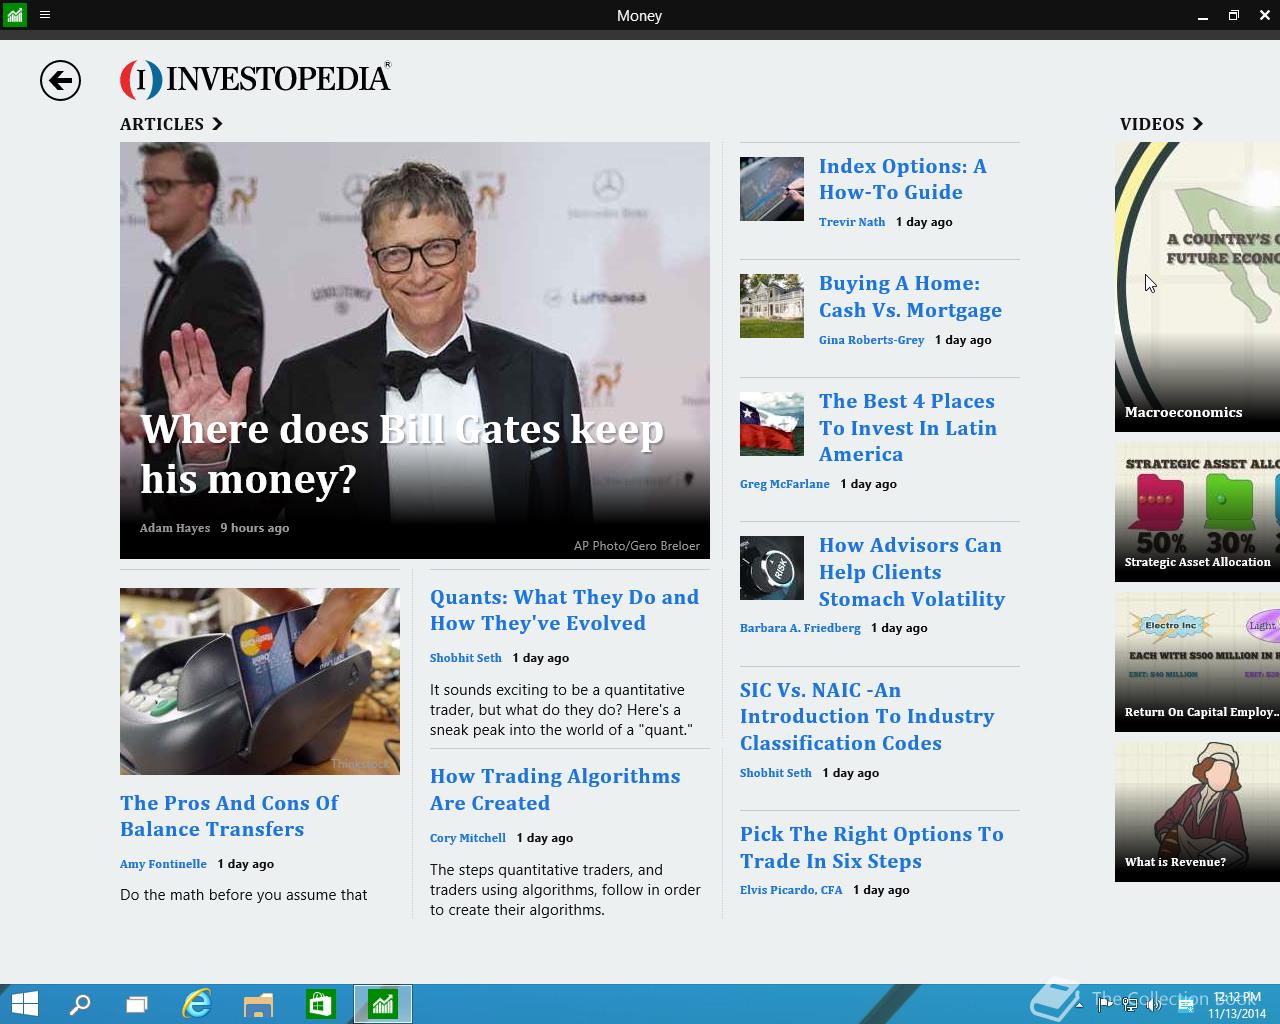Launch Internet Explorer from taskbar
1280x1024 pixels.
(197, 1004)
